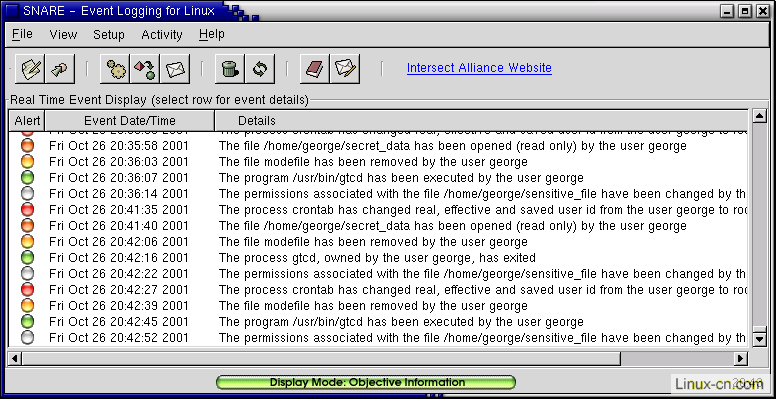Click the green trash can toolbar icon
The width and height of the screenshot is (776, 399).
tap(230, 69)
